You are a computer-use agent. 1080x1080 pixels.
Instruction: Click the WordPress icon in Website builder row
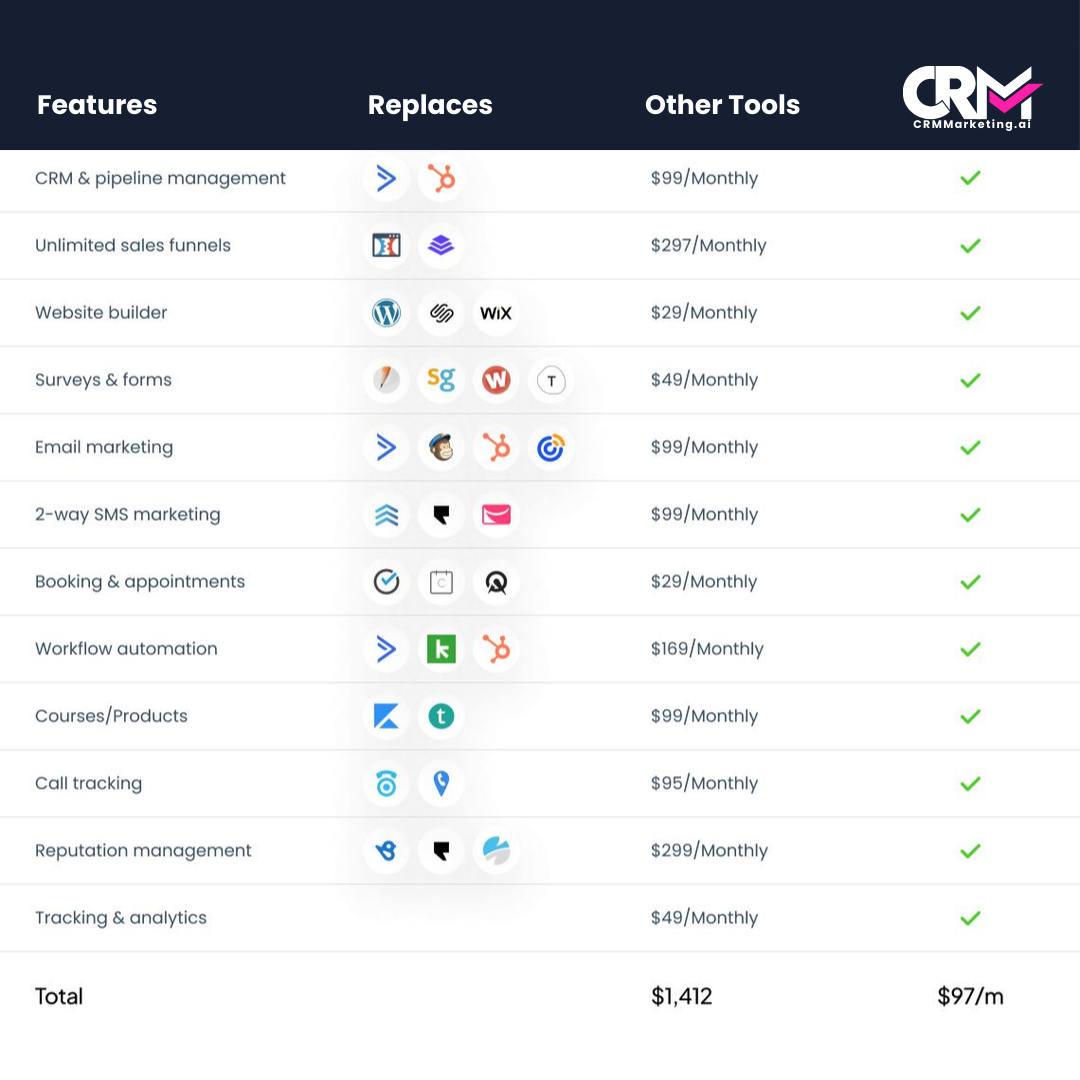386,313
